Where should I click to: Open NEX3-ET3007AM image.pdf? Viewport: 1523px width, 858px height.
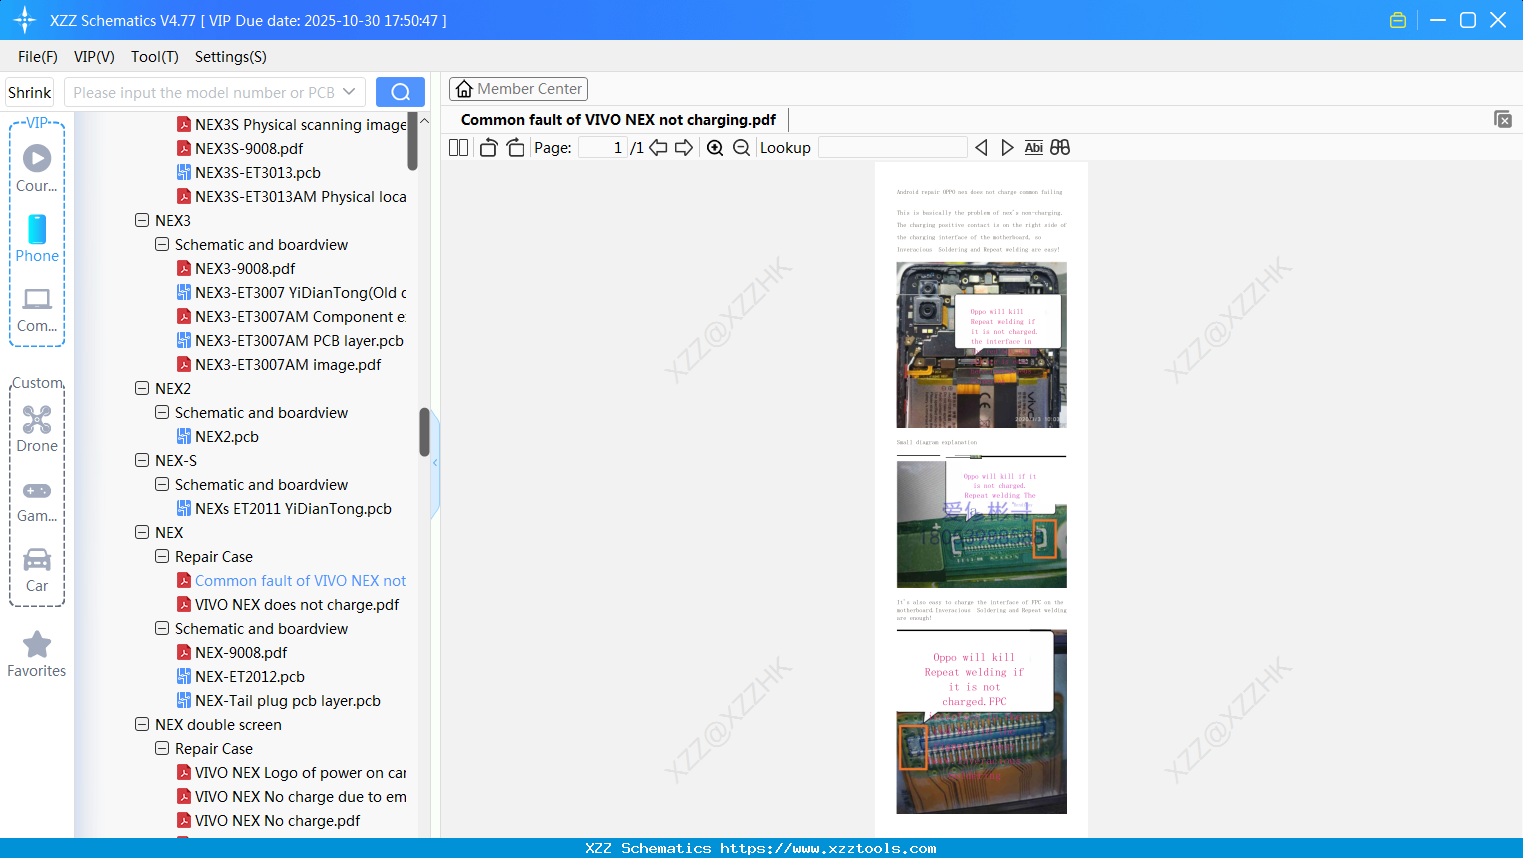point(288,364)
